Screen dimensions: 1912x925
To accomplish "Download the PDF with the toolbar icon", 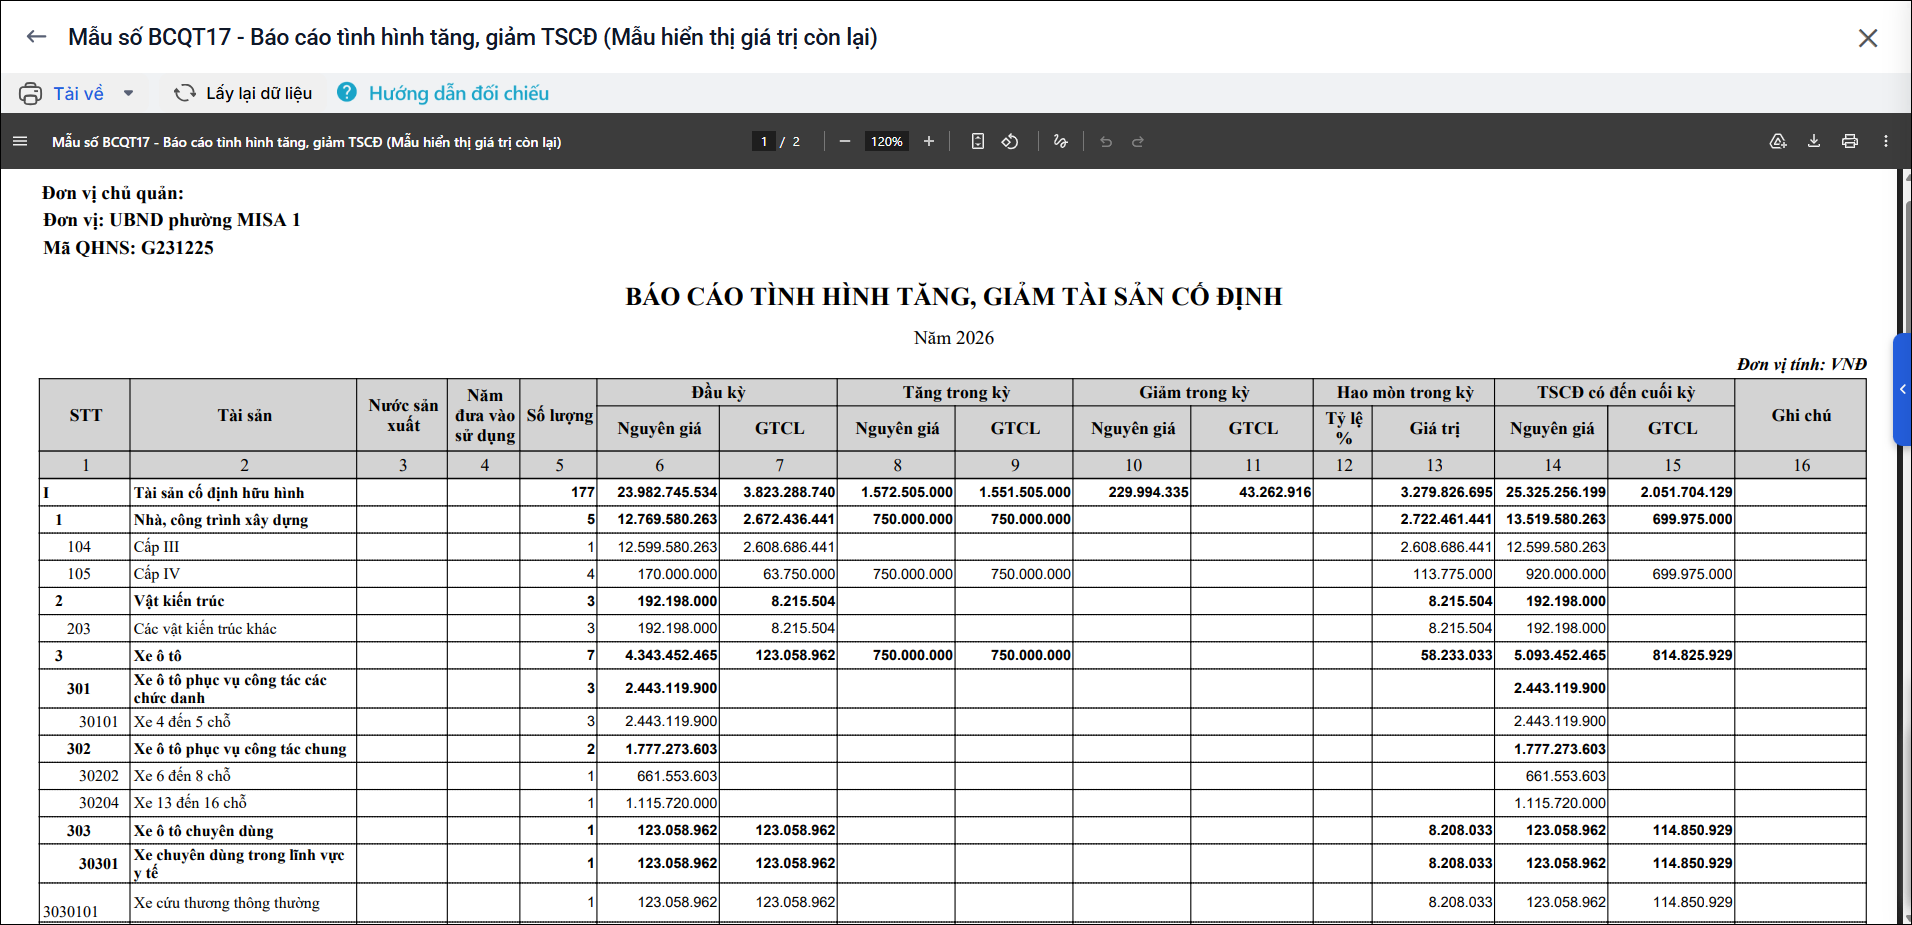I will 1814,141.
